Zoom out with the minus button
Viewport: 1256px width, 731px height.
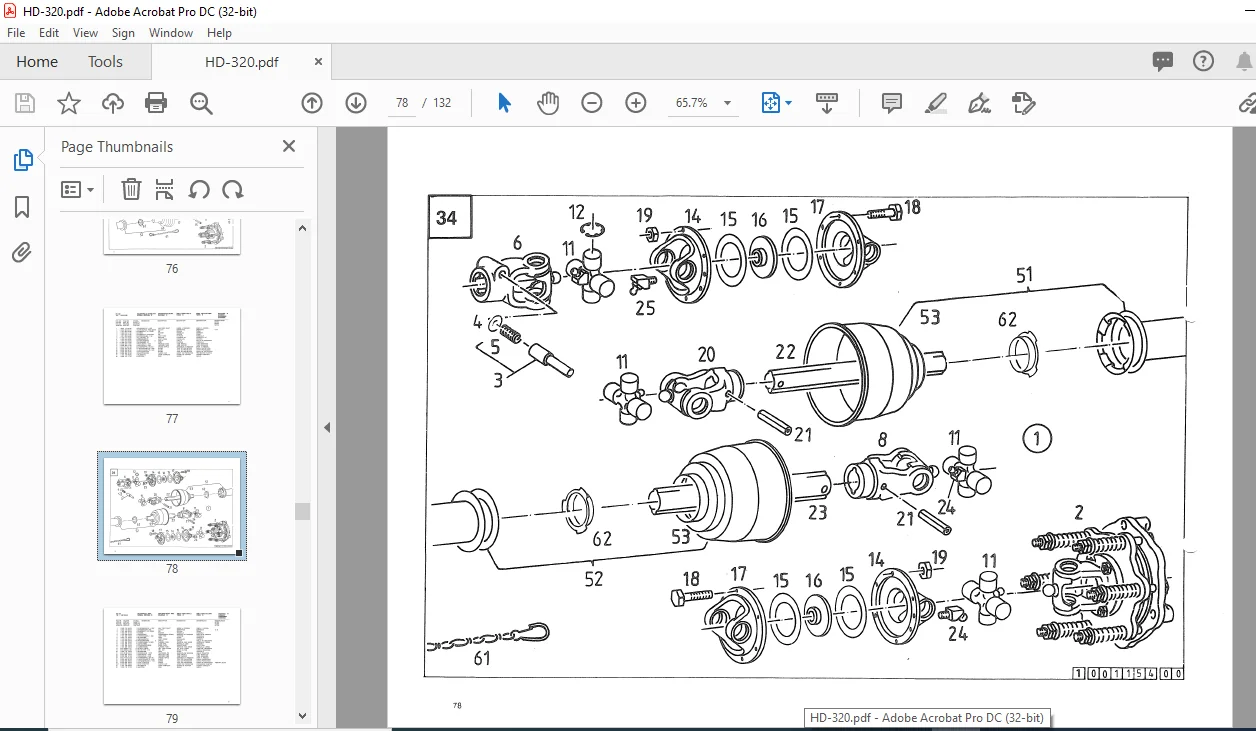coord(592,103)
